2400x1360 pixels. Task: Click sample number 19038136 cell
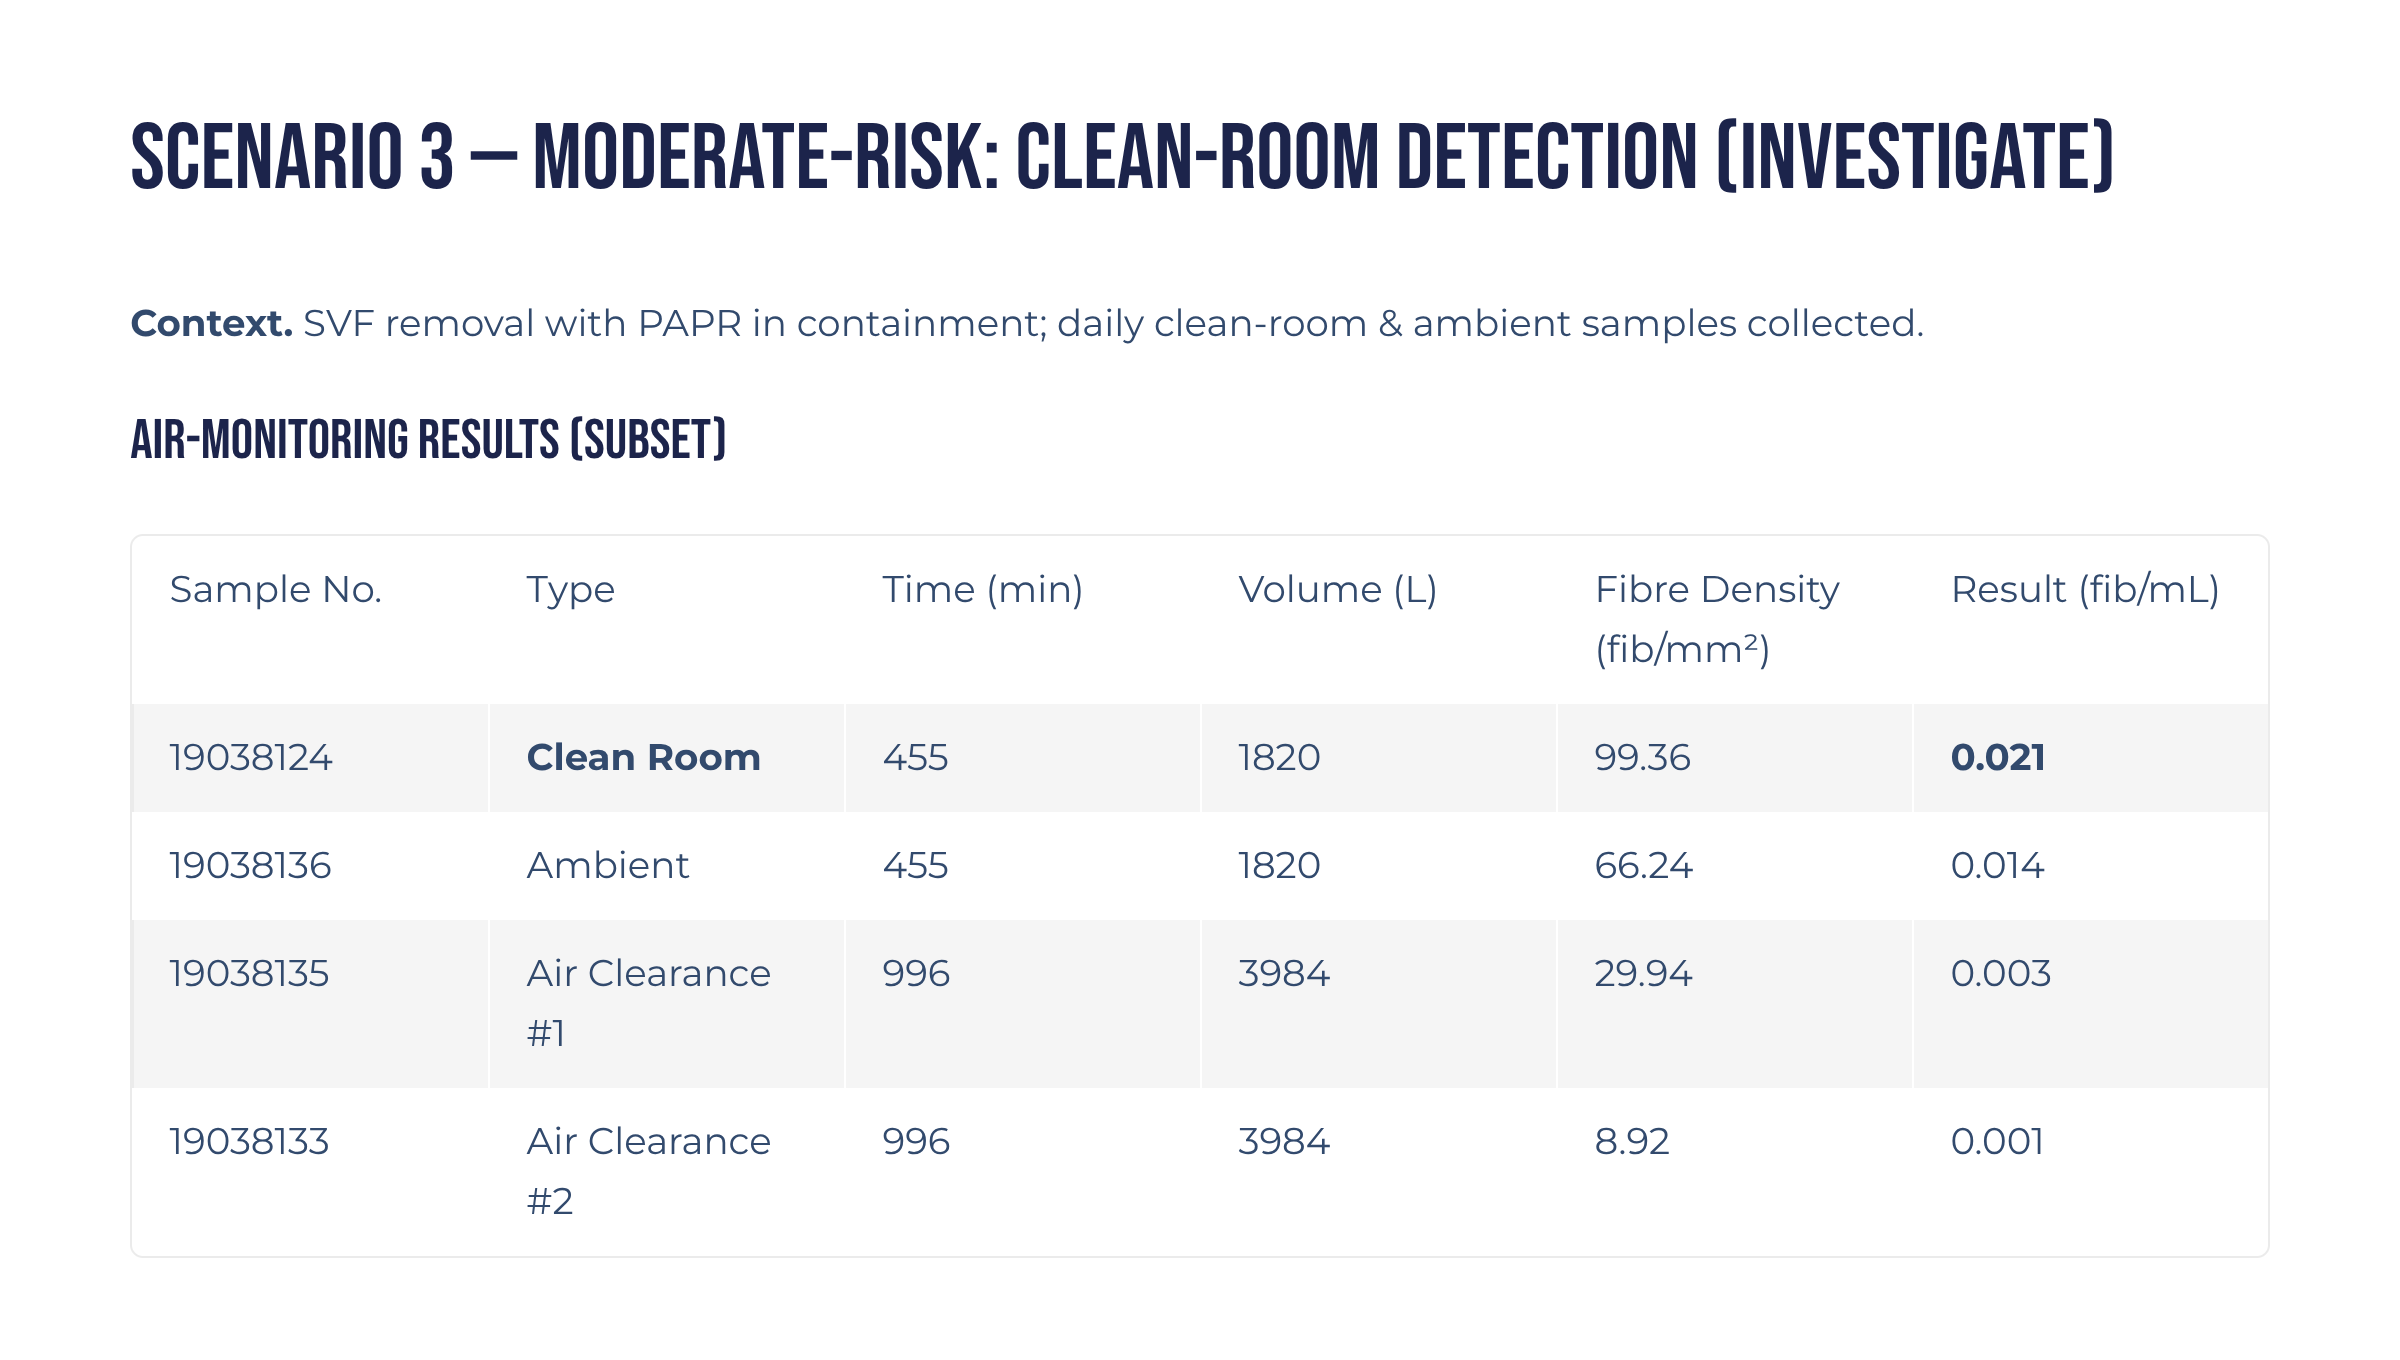250,866
